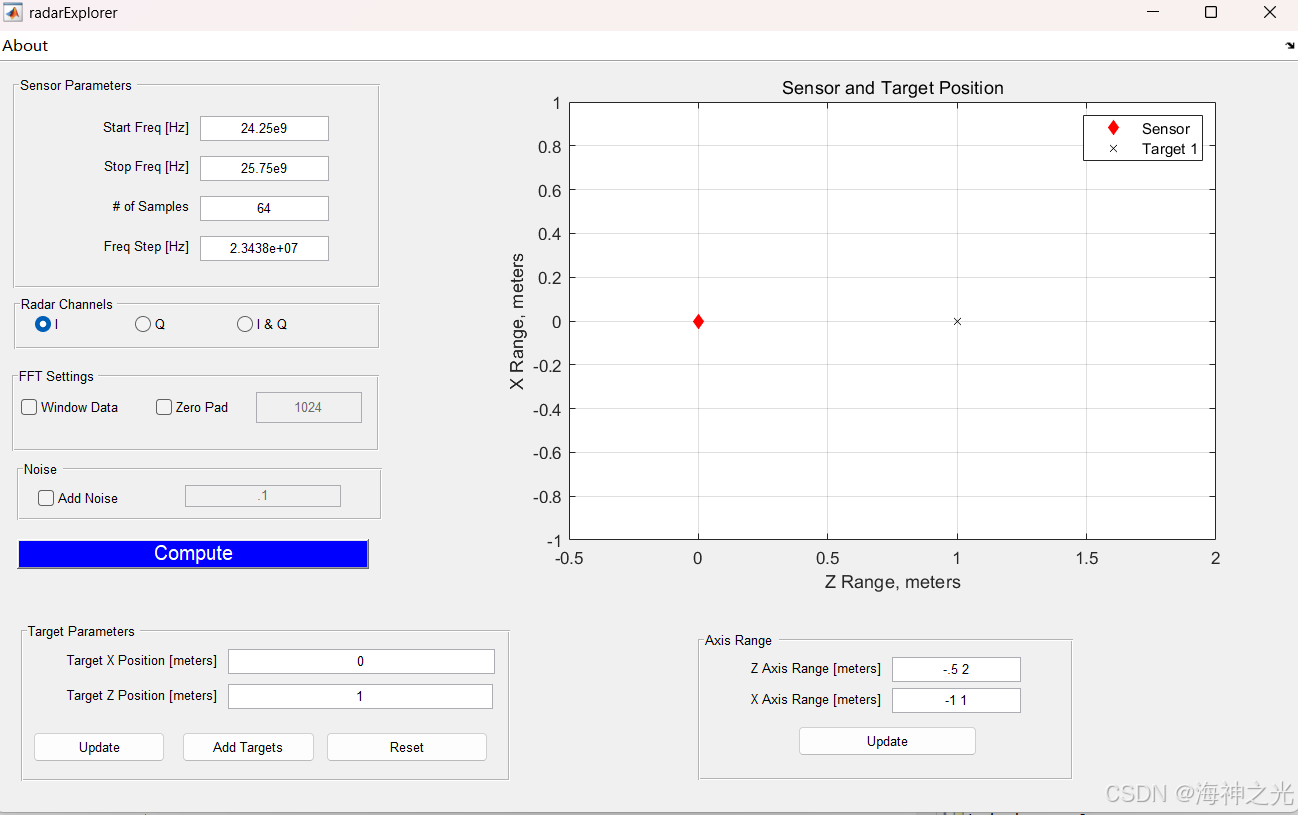Viewport: 1298px width, 815px height.
Task: Click the Target X Position [meters] label
Action: (x=142, y=660)
